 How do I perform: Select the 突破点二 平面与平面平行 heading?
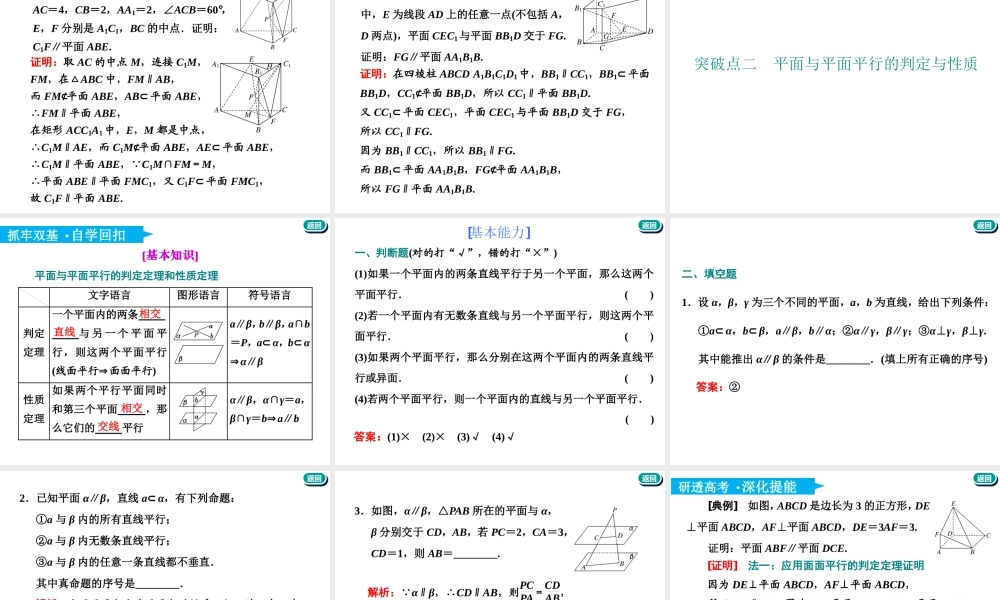[835, 62]
